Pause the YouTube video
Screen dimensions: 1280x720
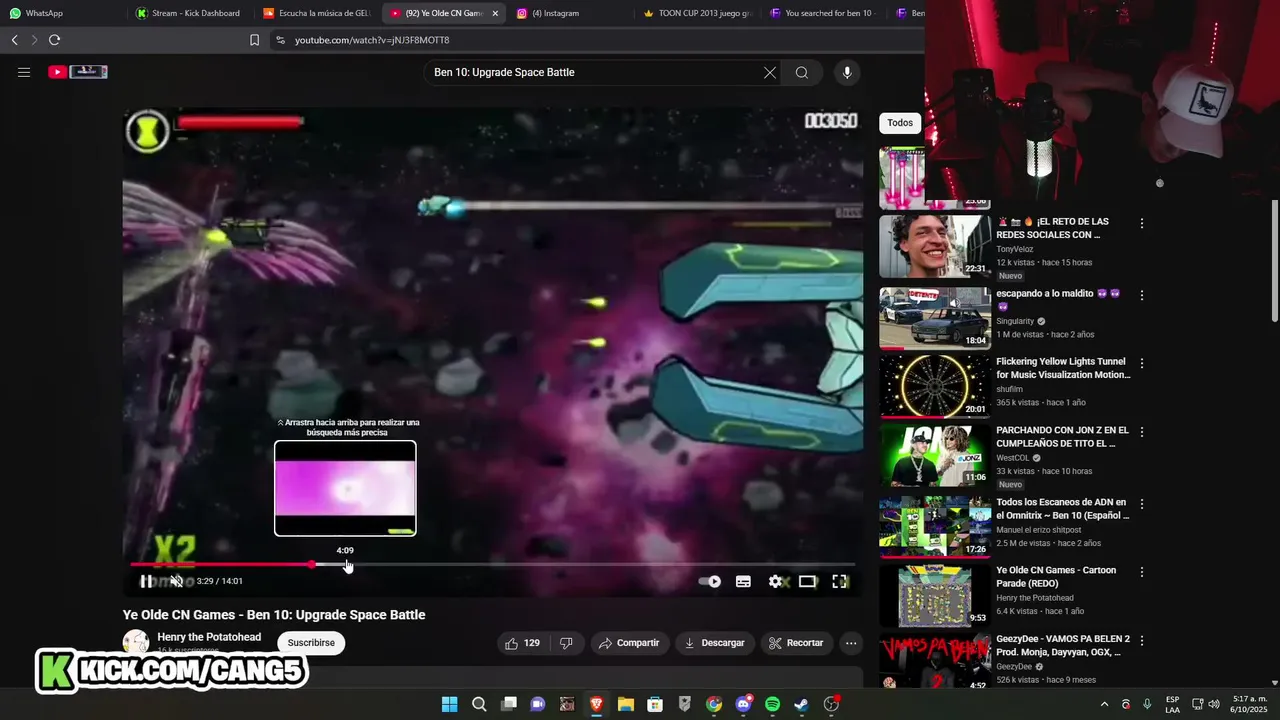pyautogui.click(x=146, y=581)
